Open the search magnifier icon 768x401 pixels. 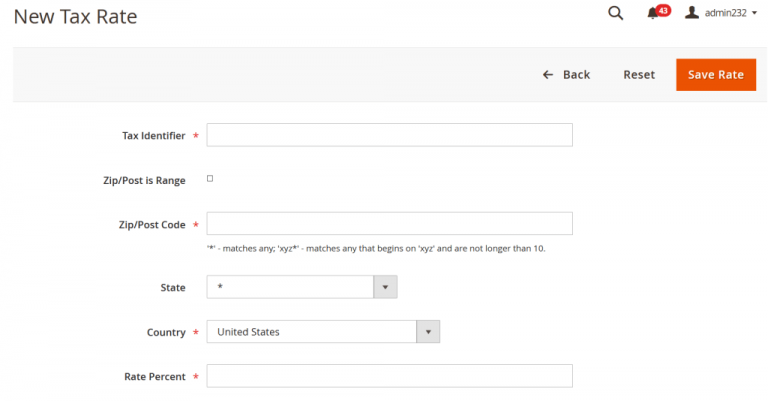click(615, 13)
